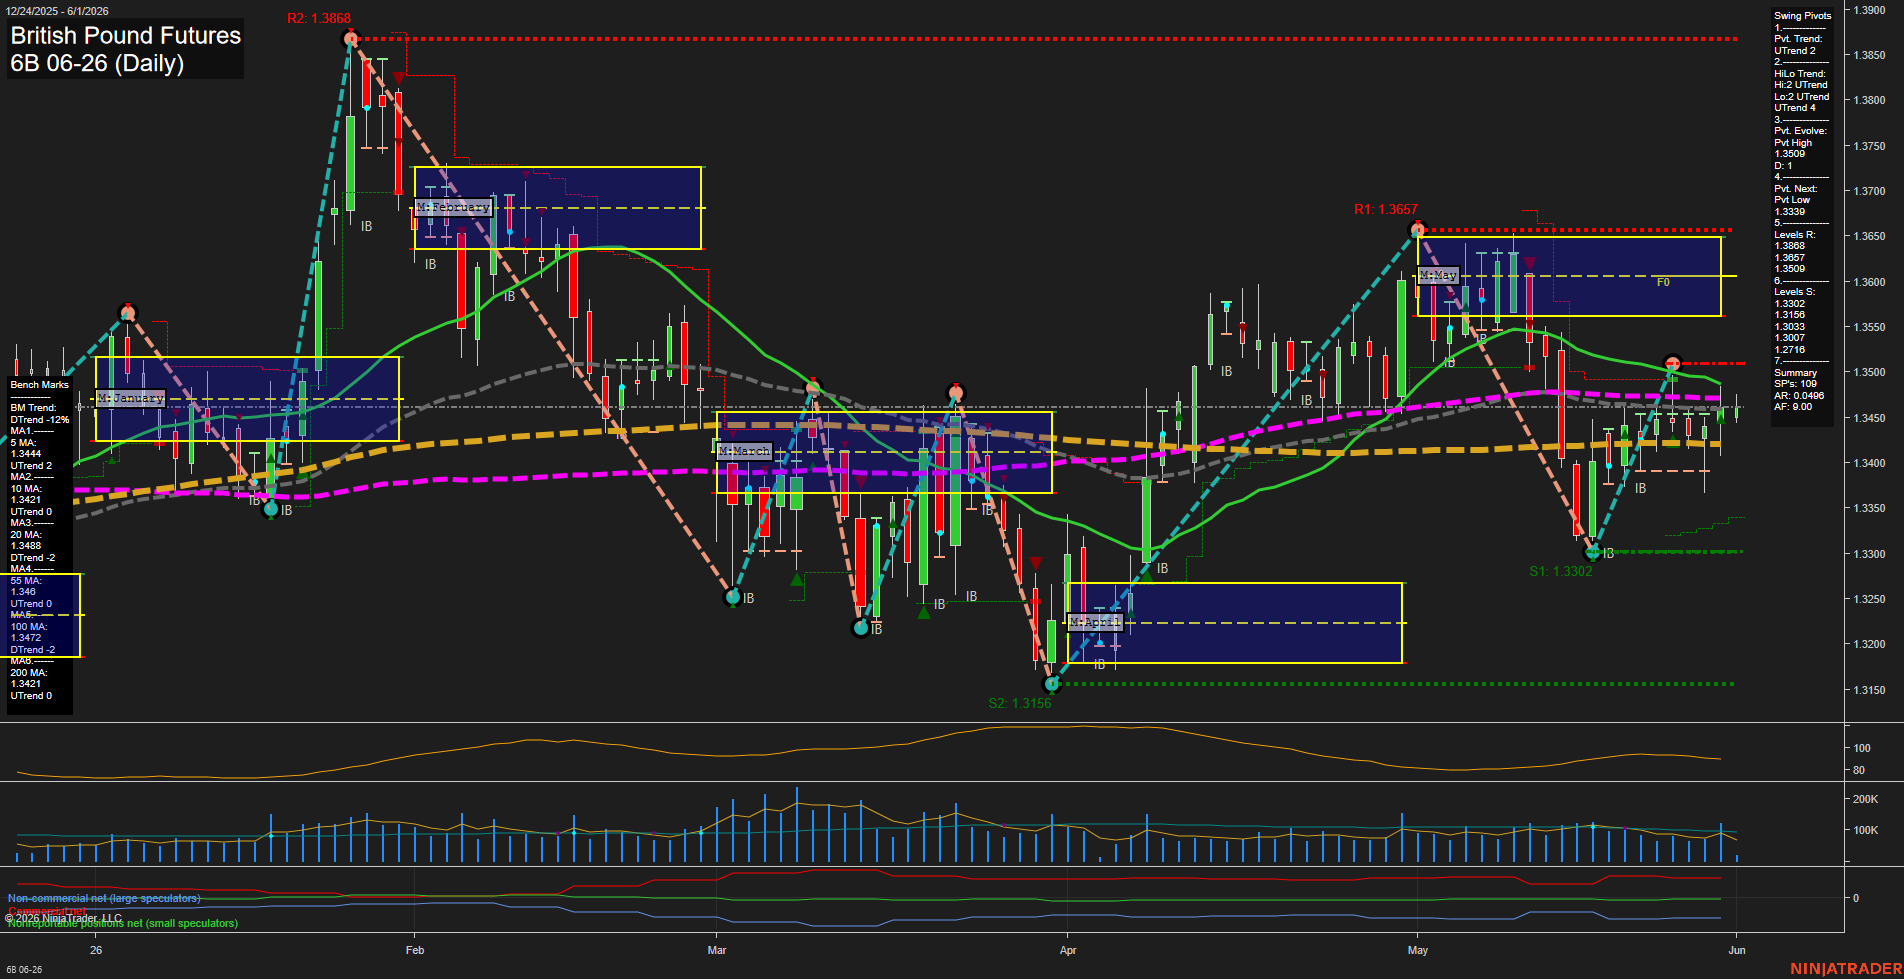Click the Jun label on the time axis
Image resolution: width=1904 pixels, height=979 pixels.
[1737, 950]
